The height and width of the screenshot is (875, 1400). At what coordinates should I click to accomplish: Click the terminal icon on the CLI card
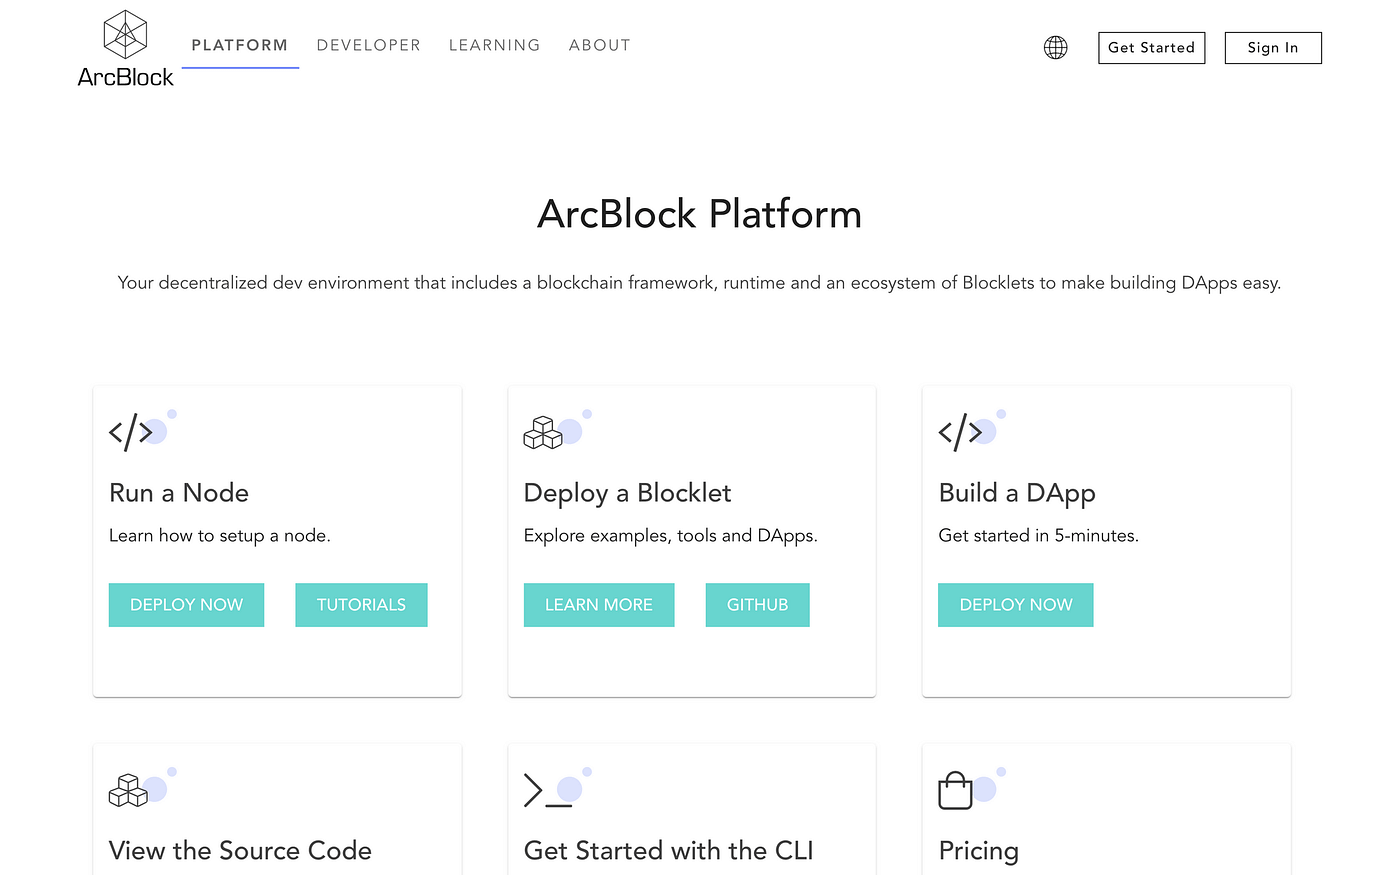pos(543,789)
